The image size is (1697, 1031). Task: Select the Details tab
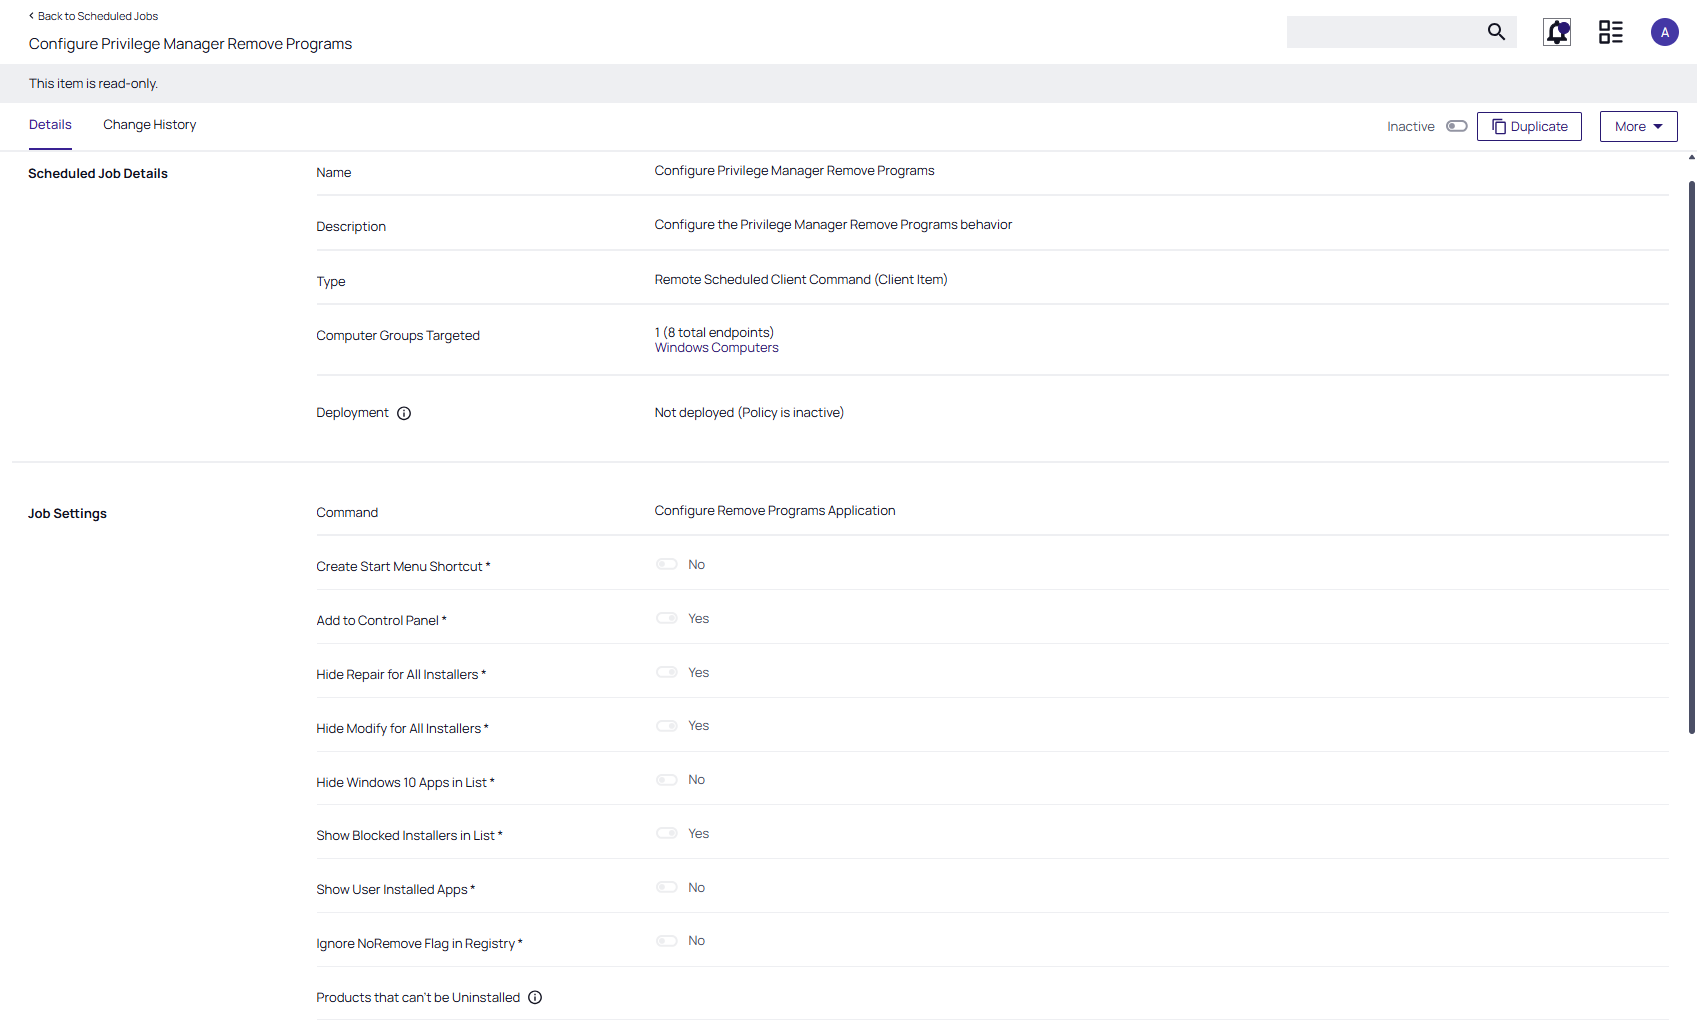tap(50, 125)
